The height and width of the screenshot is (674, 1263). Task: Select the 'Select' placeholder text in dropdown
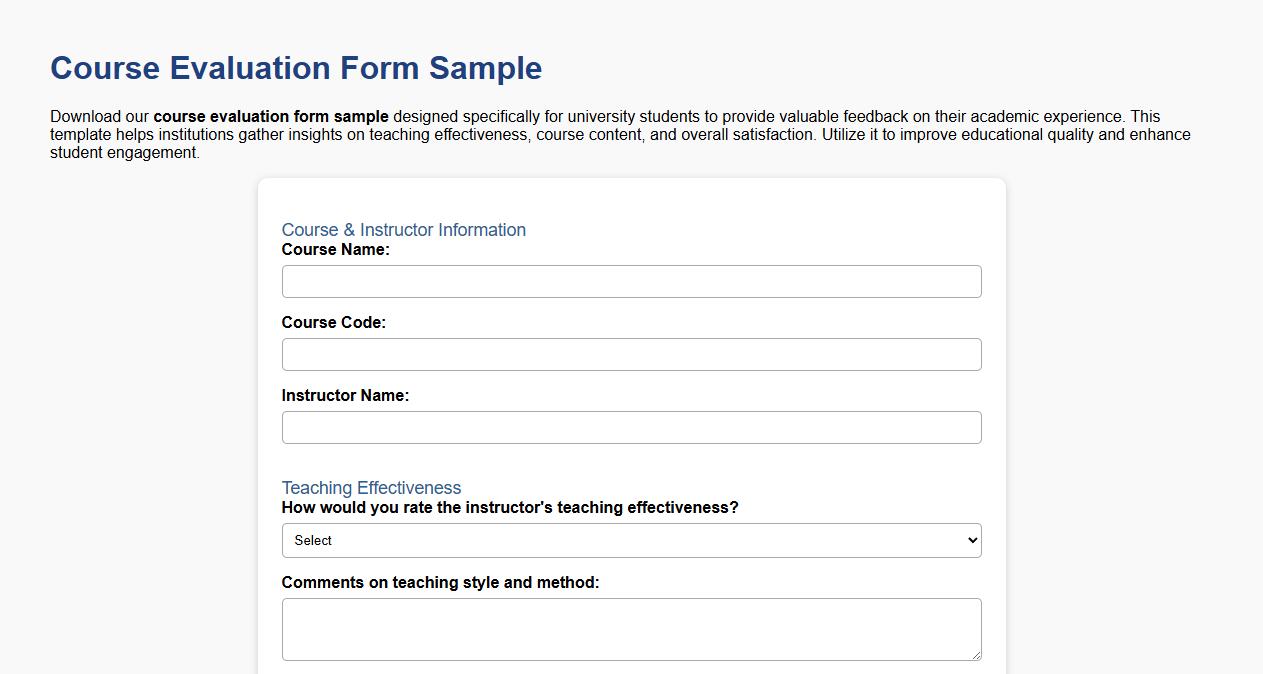(x=312, y=540)
